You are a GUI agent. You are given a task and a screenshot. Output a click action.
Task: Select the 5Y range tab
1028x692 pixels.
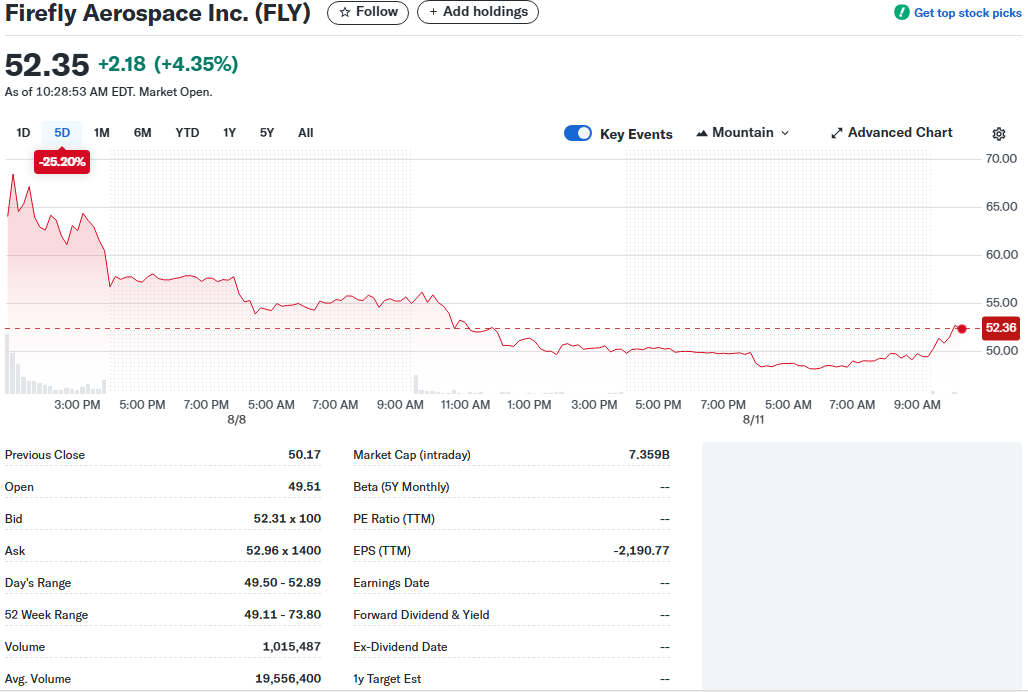pos(267,133)
